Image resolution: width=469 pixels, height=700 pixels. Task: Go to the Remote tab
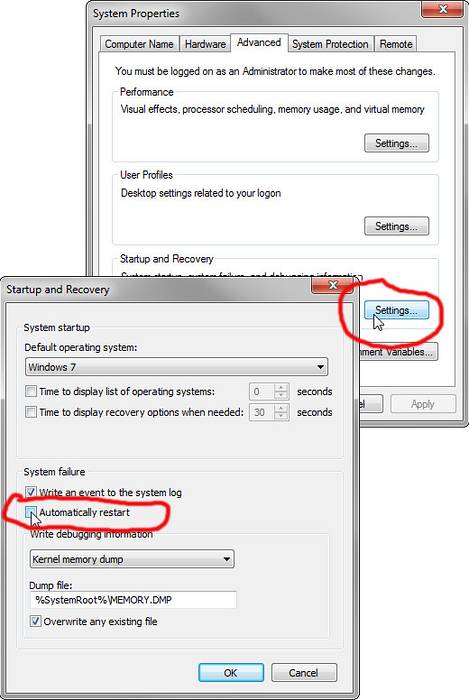pos(396,44)
